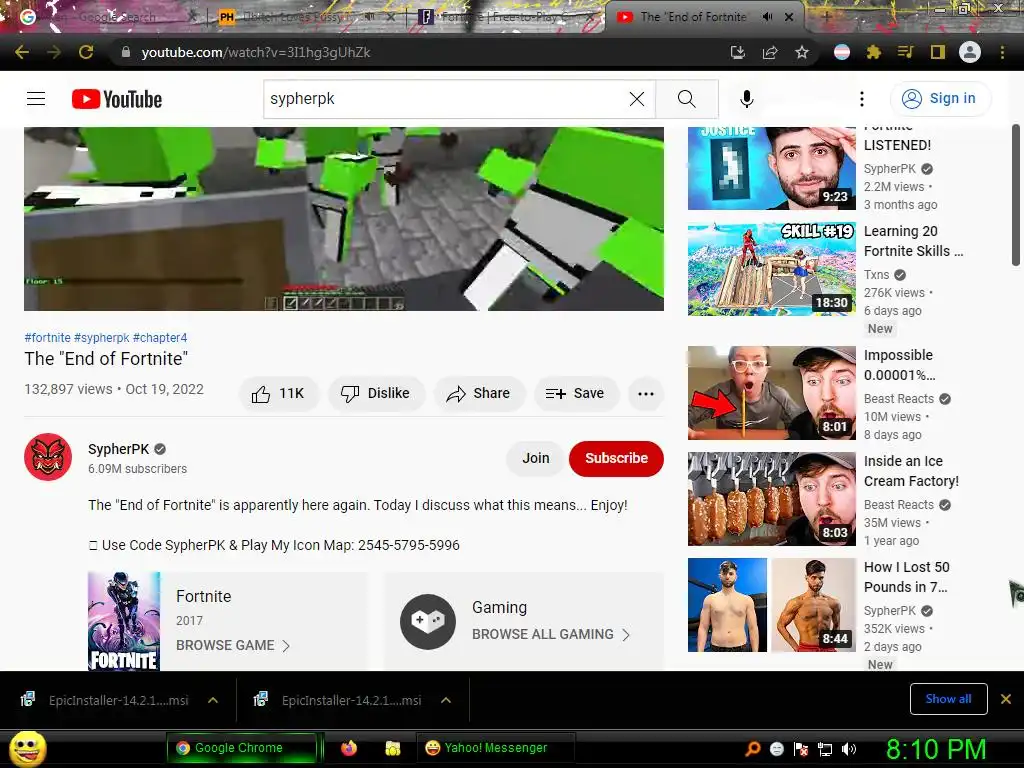Screen dimensions: 1024x768
Task: Toggle the browser side panel icon
Action: [938, 52]
